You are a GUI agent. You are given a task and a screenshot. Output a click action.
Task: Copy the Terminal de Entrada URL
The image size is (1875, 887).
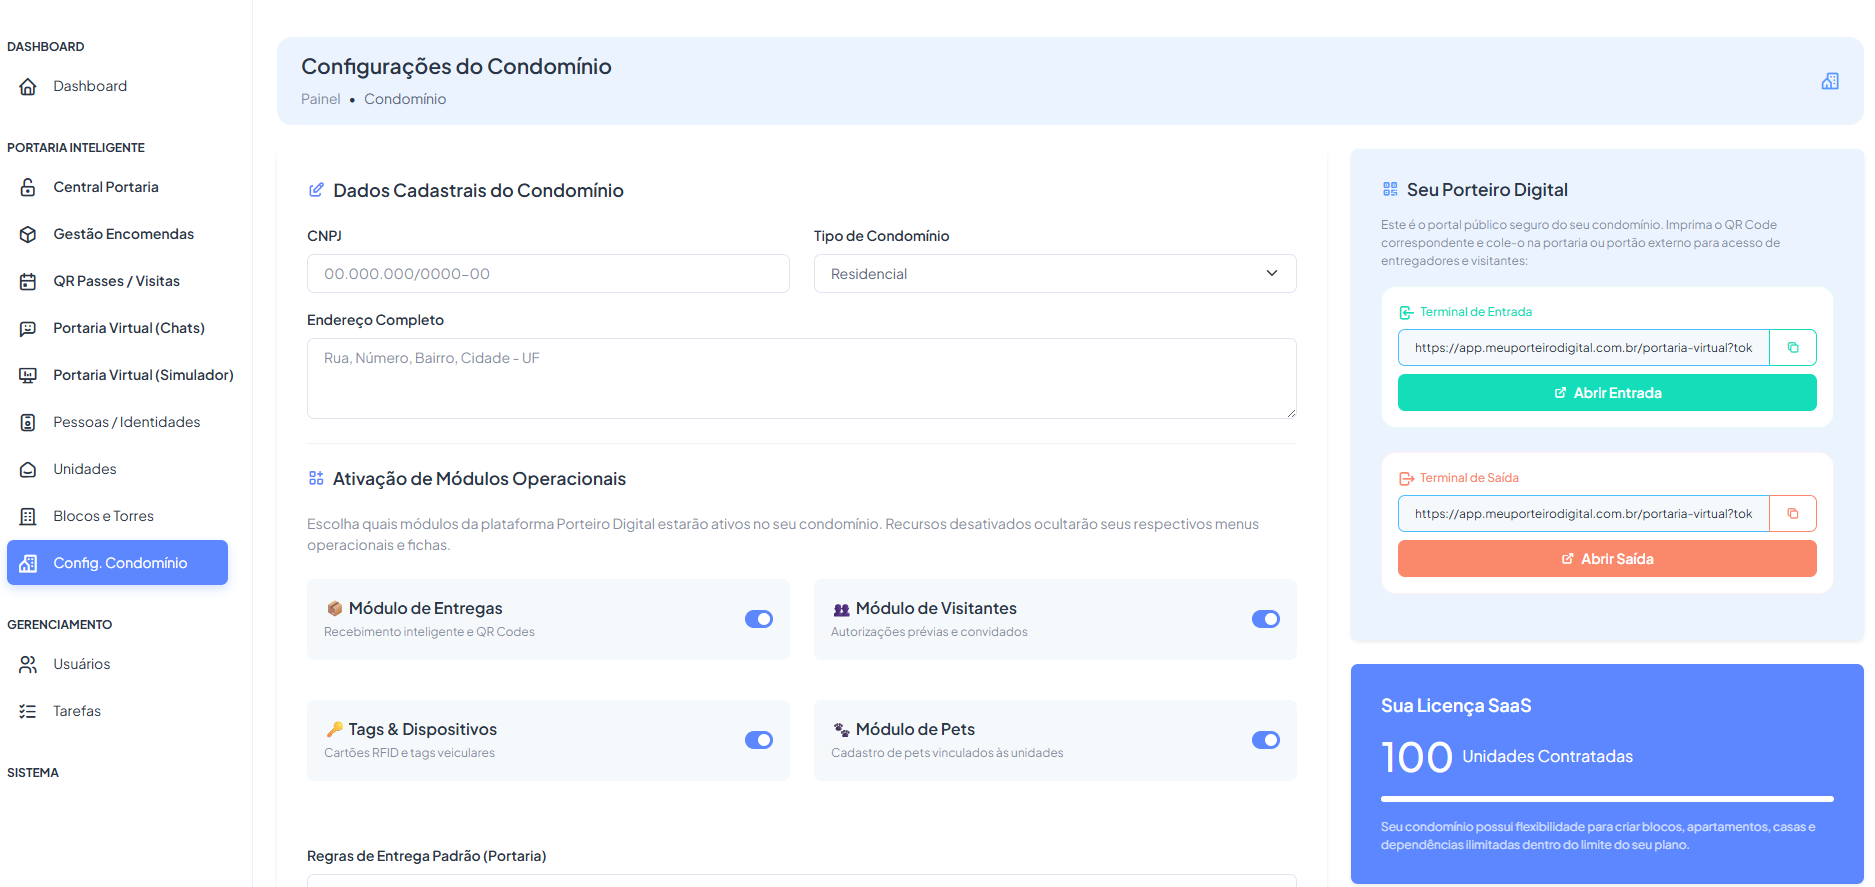[1793, 348]
